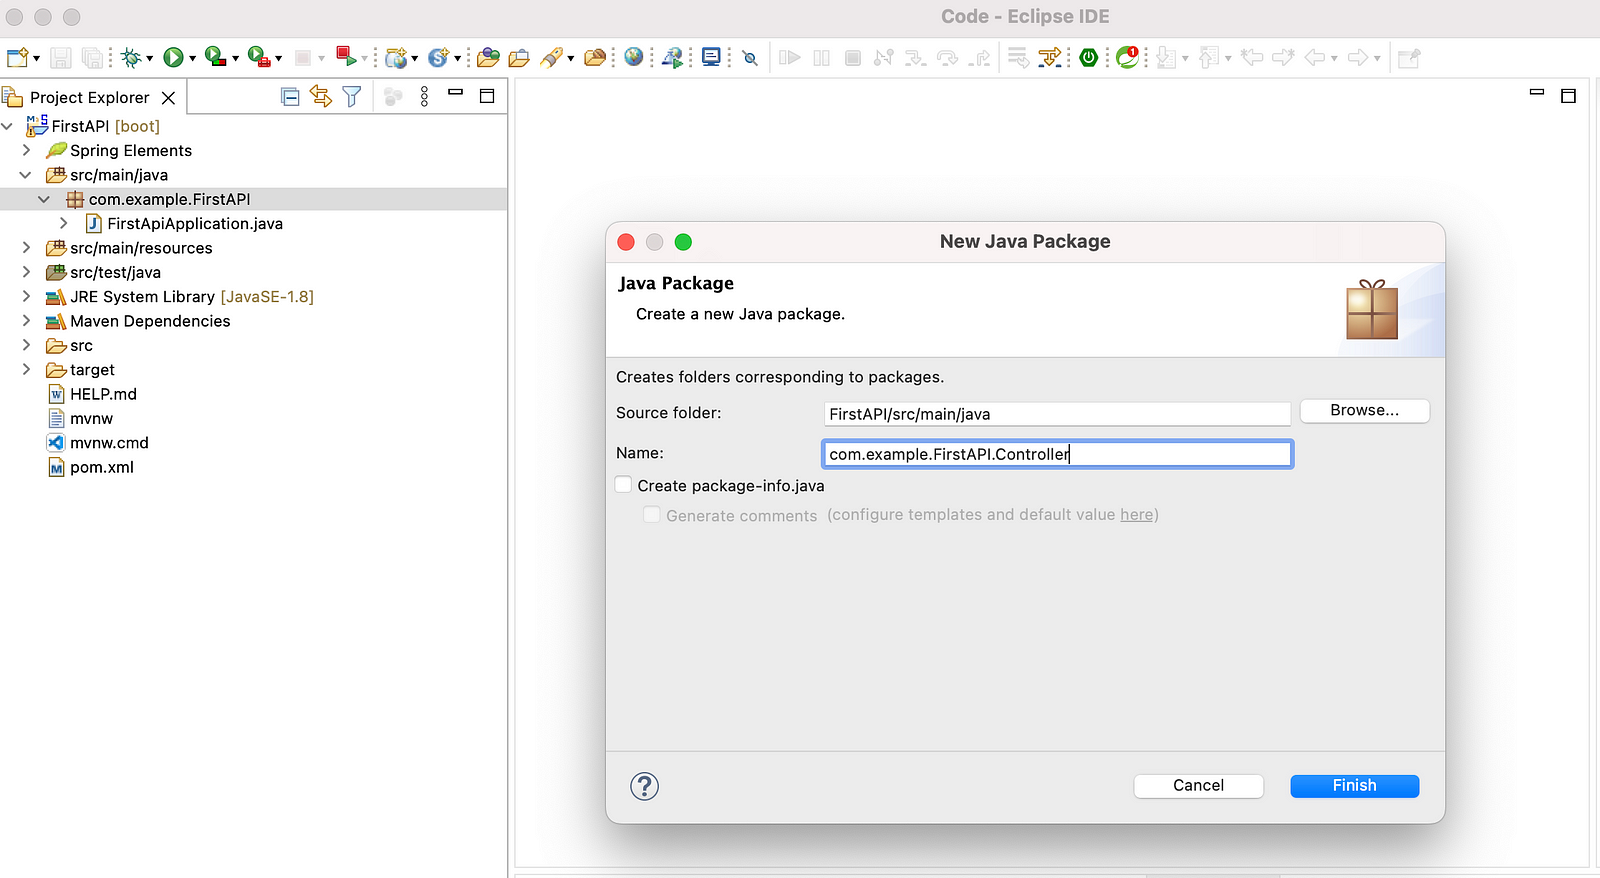Collapse the src/main/java folder
1600x878 pixels.
26,175
